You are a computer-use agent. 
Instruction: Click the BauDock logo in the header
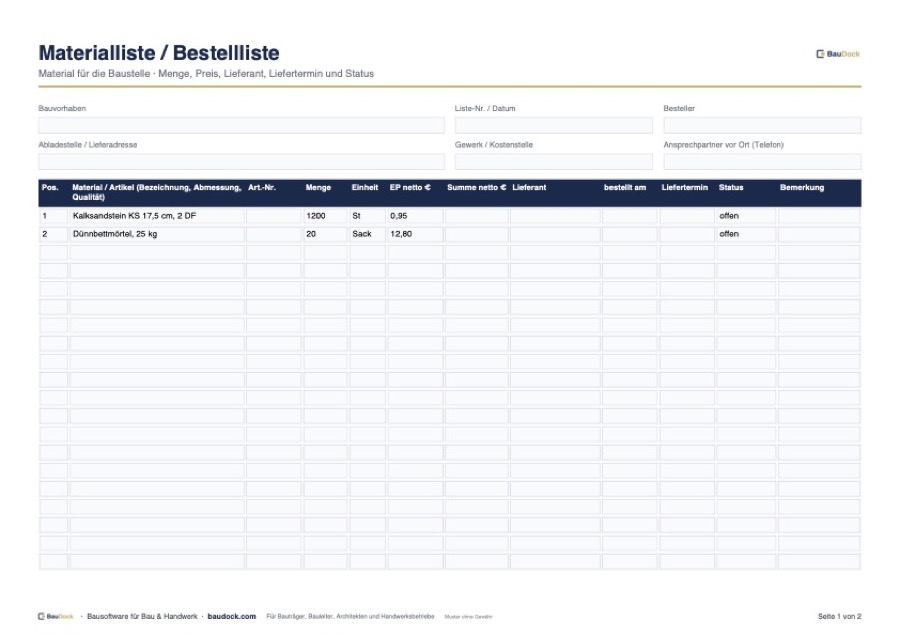tap(837, 54)
